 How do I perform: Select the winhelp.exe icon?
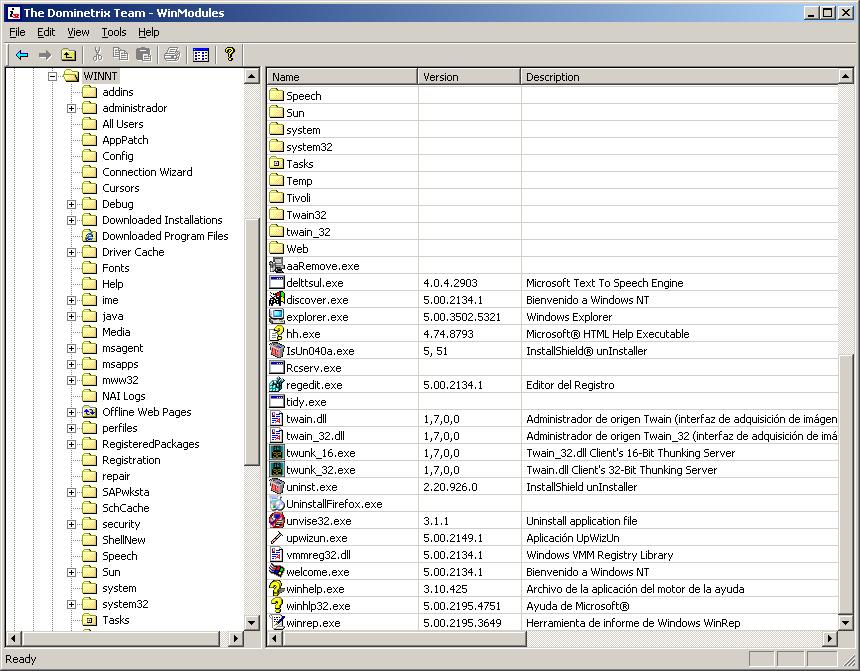(x=276, y=589)
